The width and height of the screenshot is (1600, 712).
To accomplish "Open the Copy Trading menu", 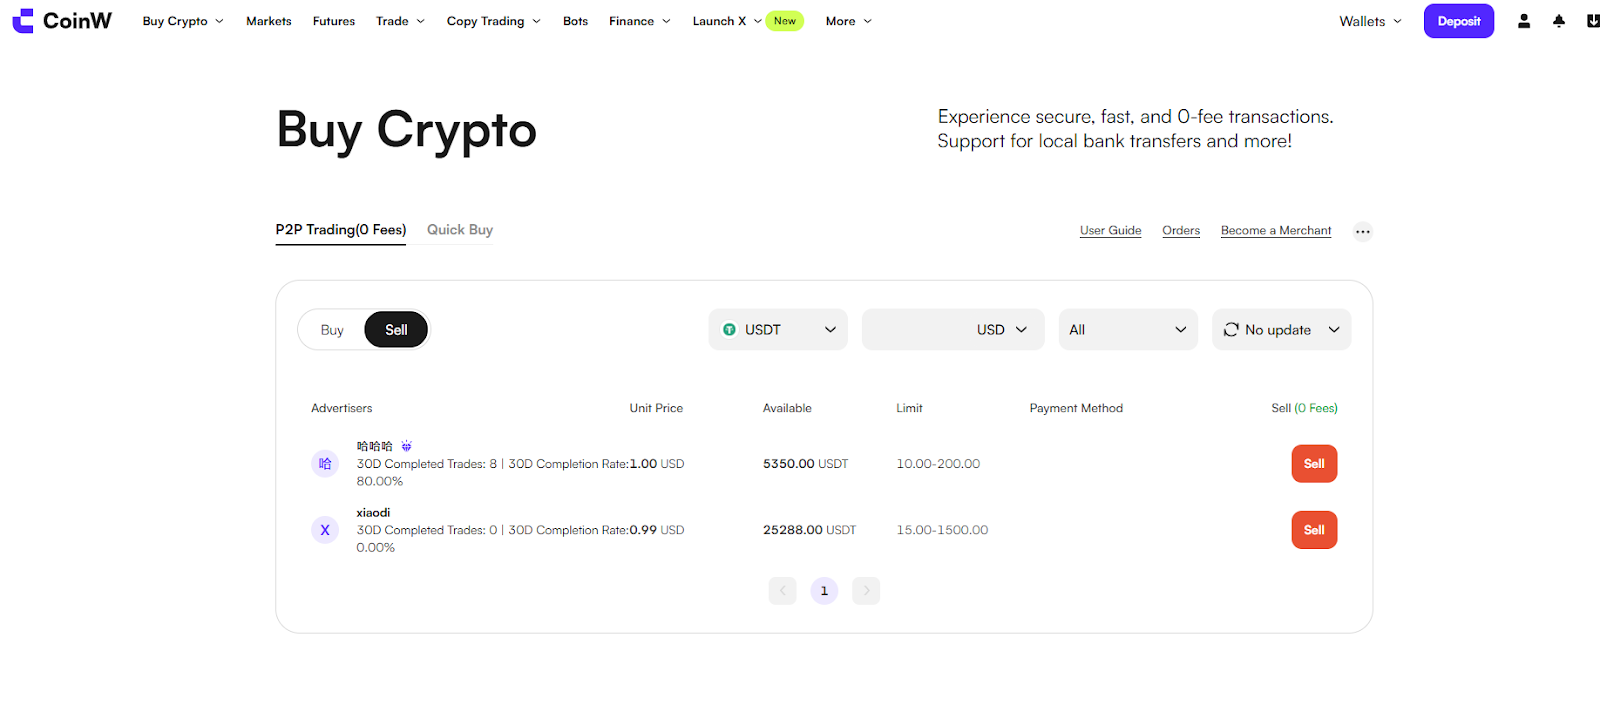I will pos(494,21).
